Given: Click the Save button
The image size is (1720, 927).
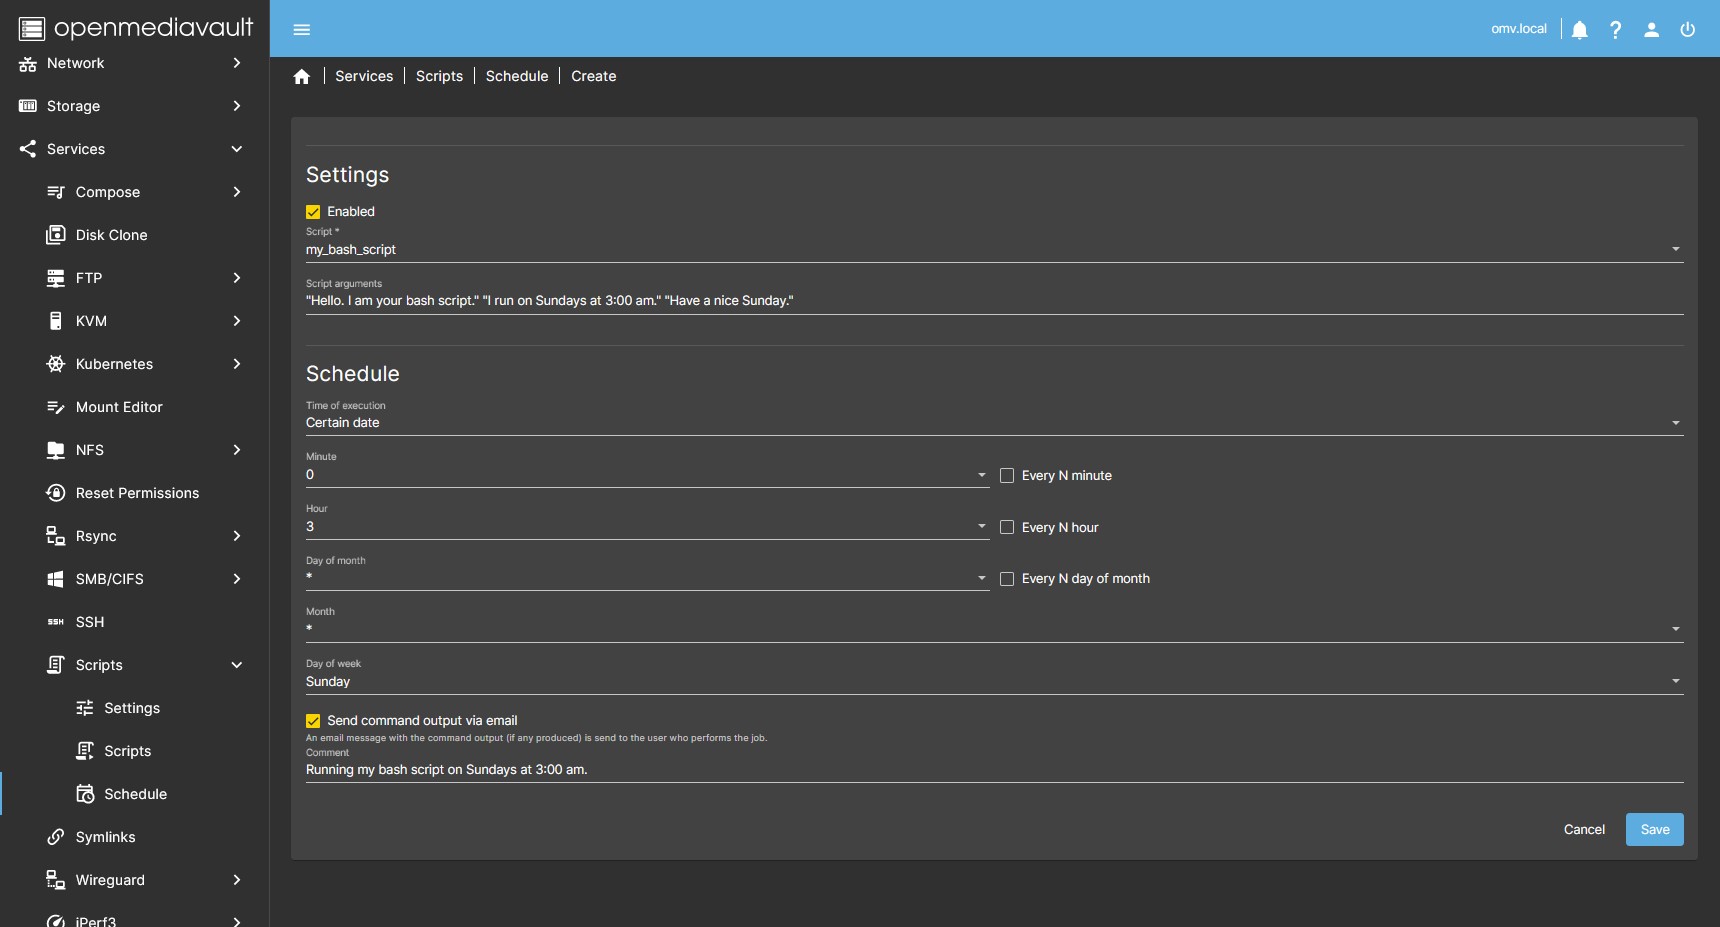Looking at the screenshot, I should pyautogui.click(x=1654, y=830).
